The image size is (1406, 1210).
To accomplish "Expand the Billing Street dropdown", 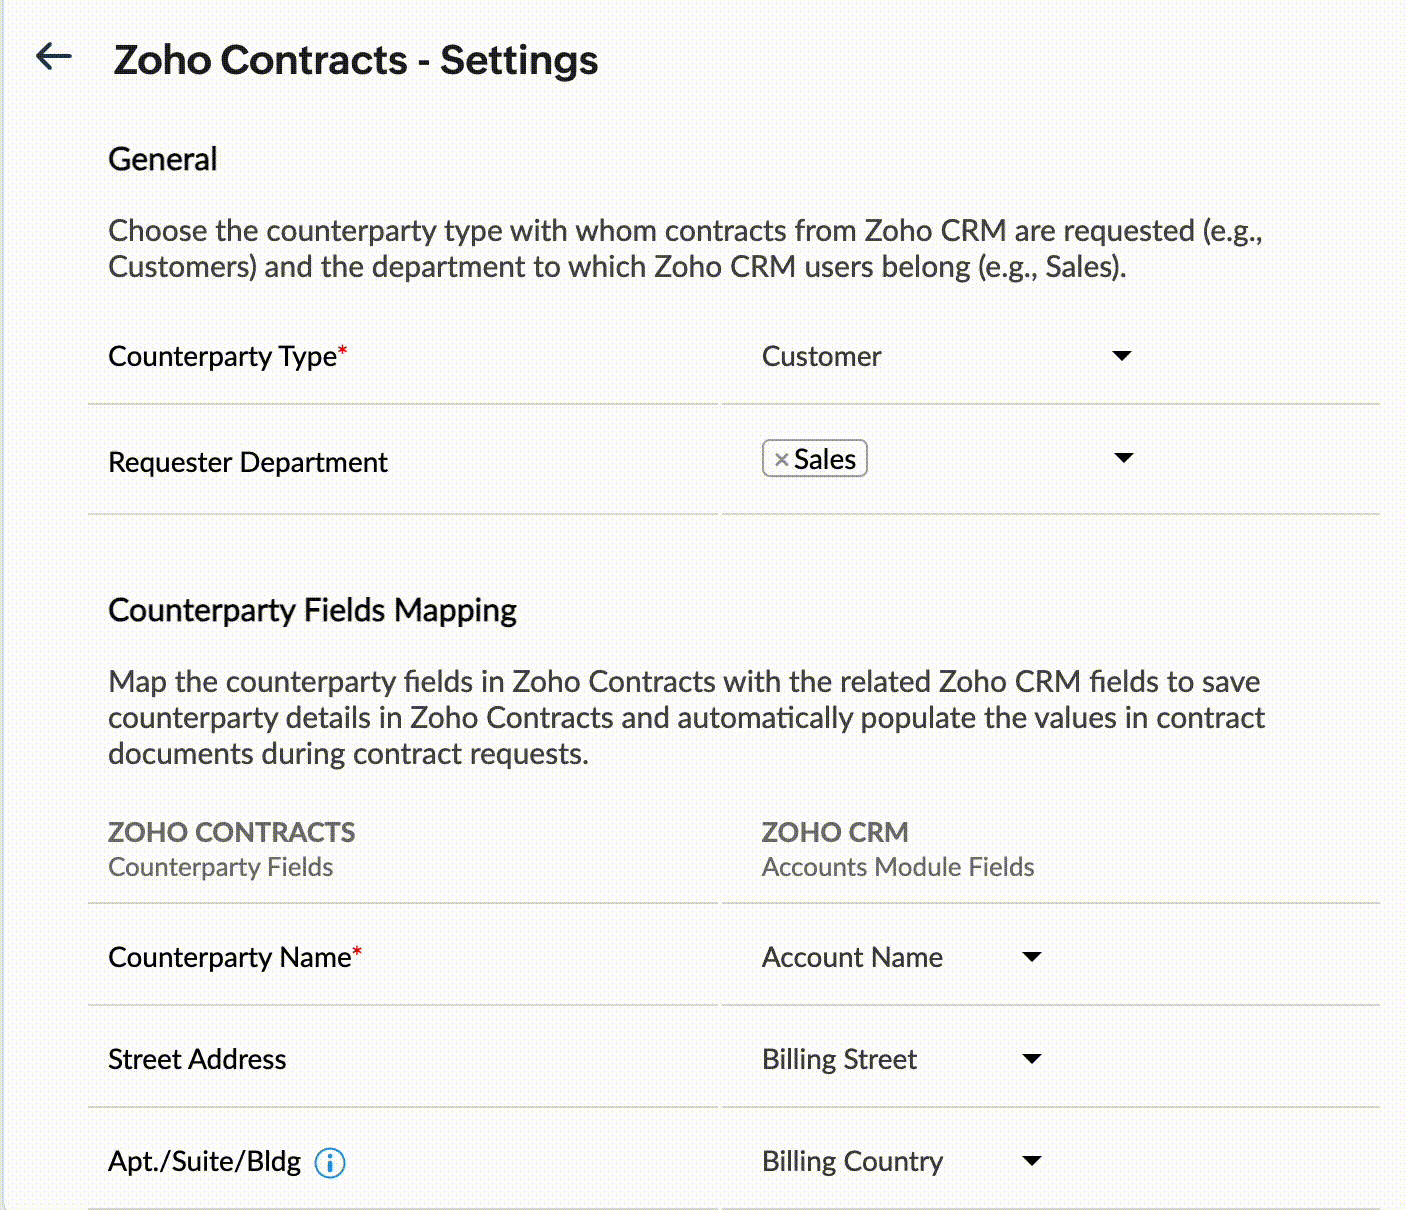I will [x=1032, y=1059].
